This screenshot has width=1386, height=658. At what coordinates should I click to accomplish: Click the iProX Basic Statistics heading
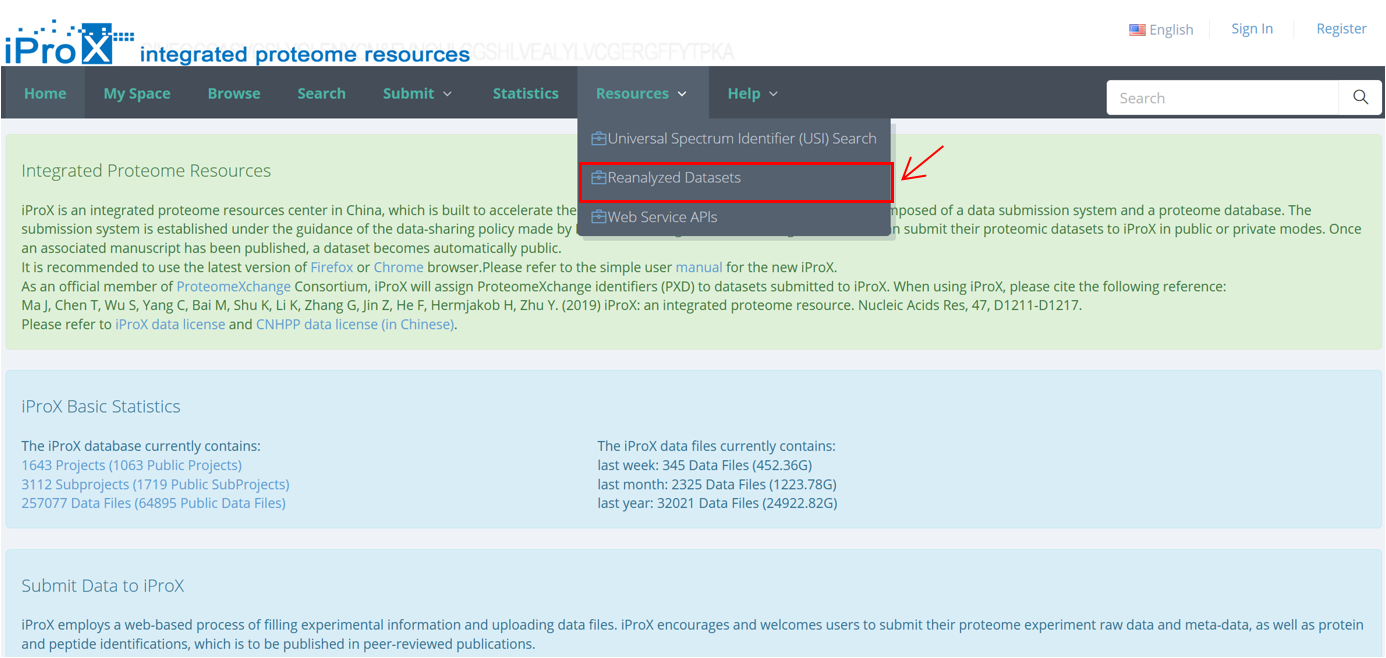click(x=101, y=407)
